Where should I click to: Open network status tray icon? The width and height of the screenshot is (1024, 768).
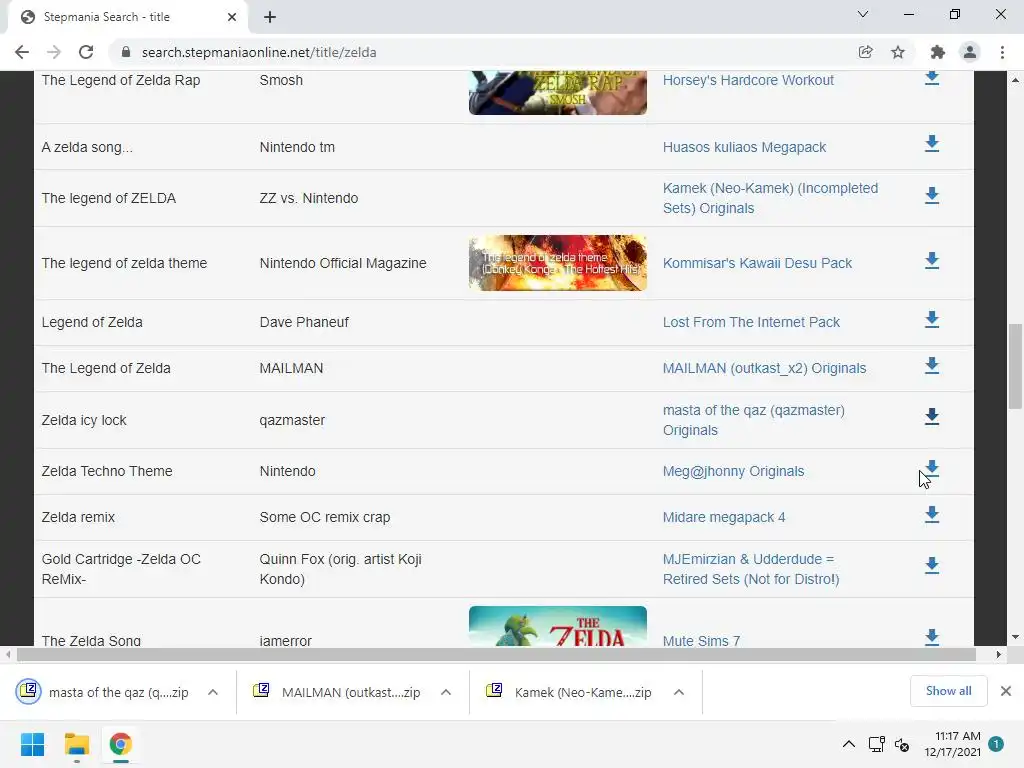(876, 744)
